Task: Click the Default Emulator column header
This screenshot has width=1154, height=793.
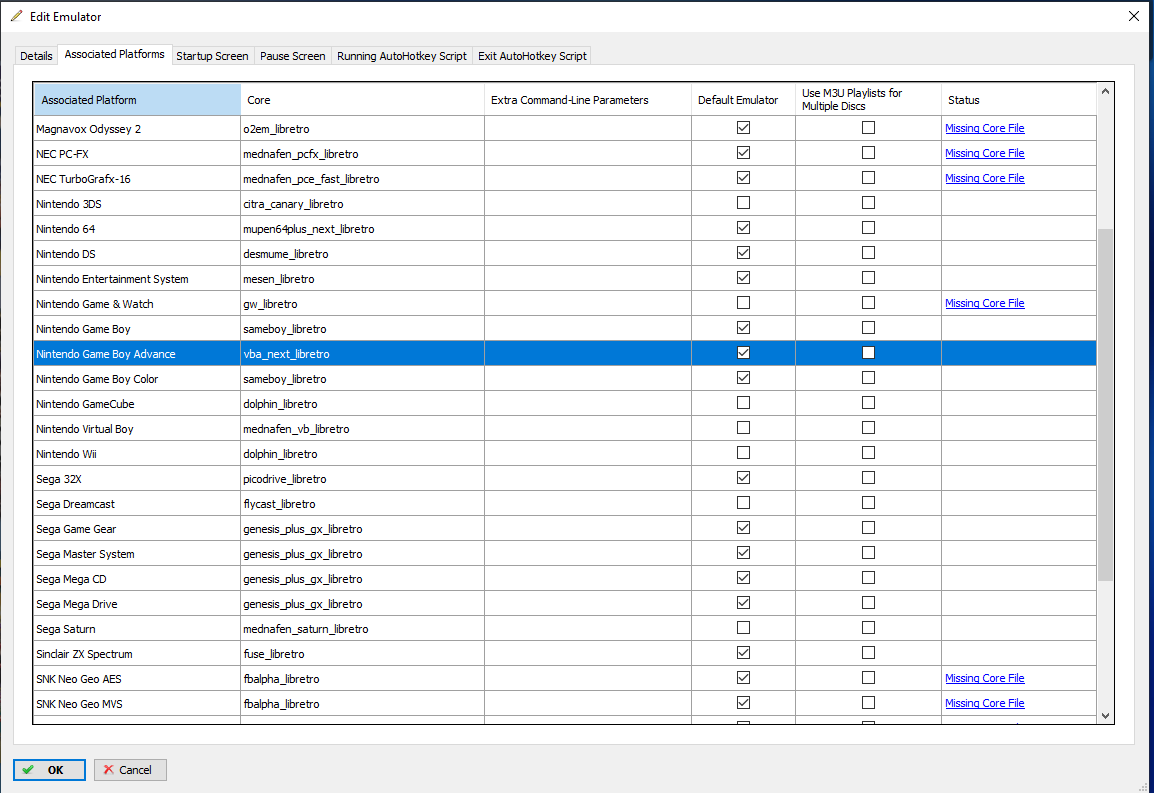Action: 743,100
